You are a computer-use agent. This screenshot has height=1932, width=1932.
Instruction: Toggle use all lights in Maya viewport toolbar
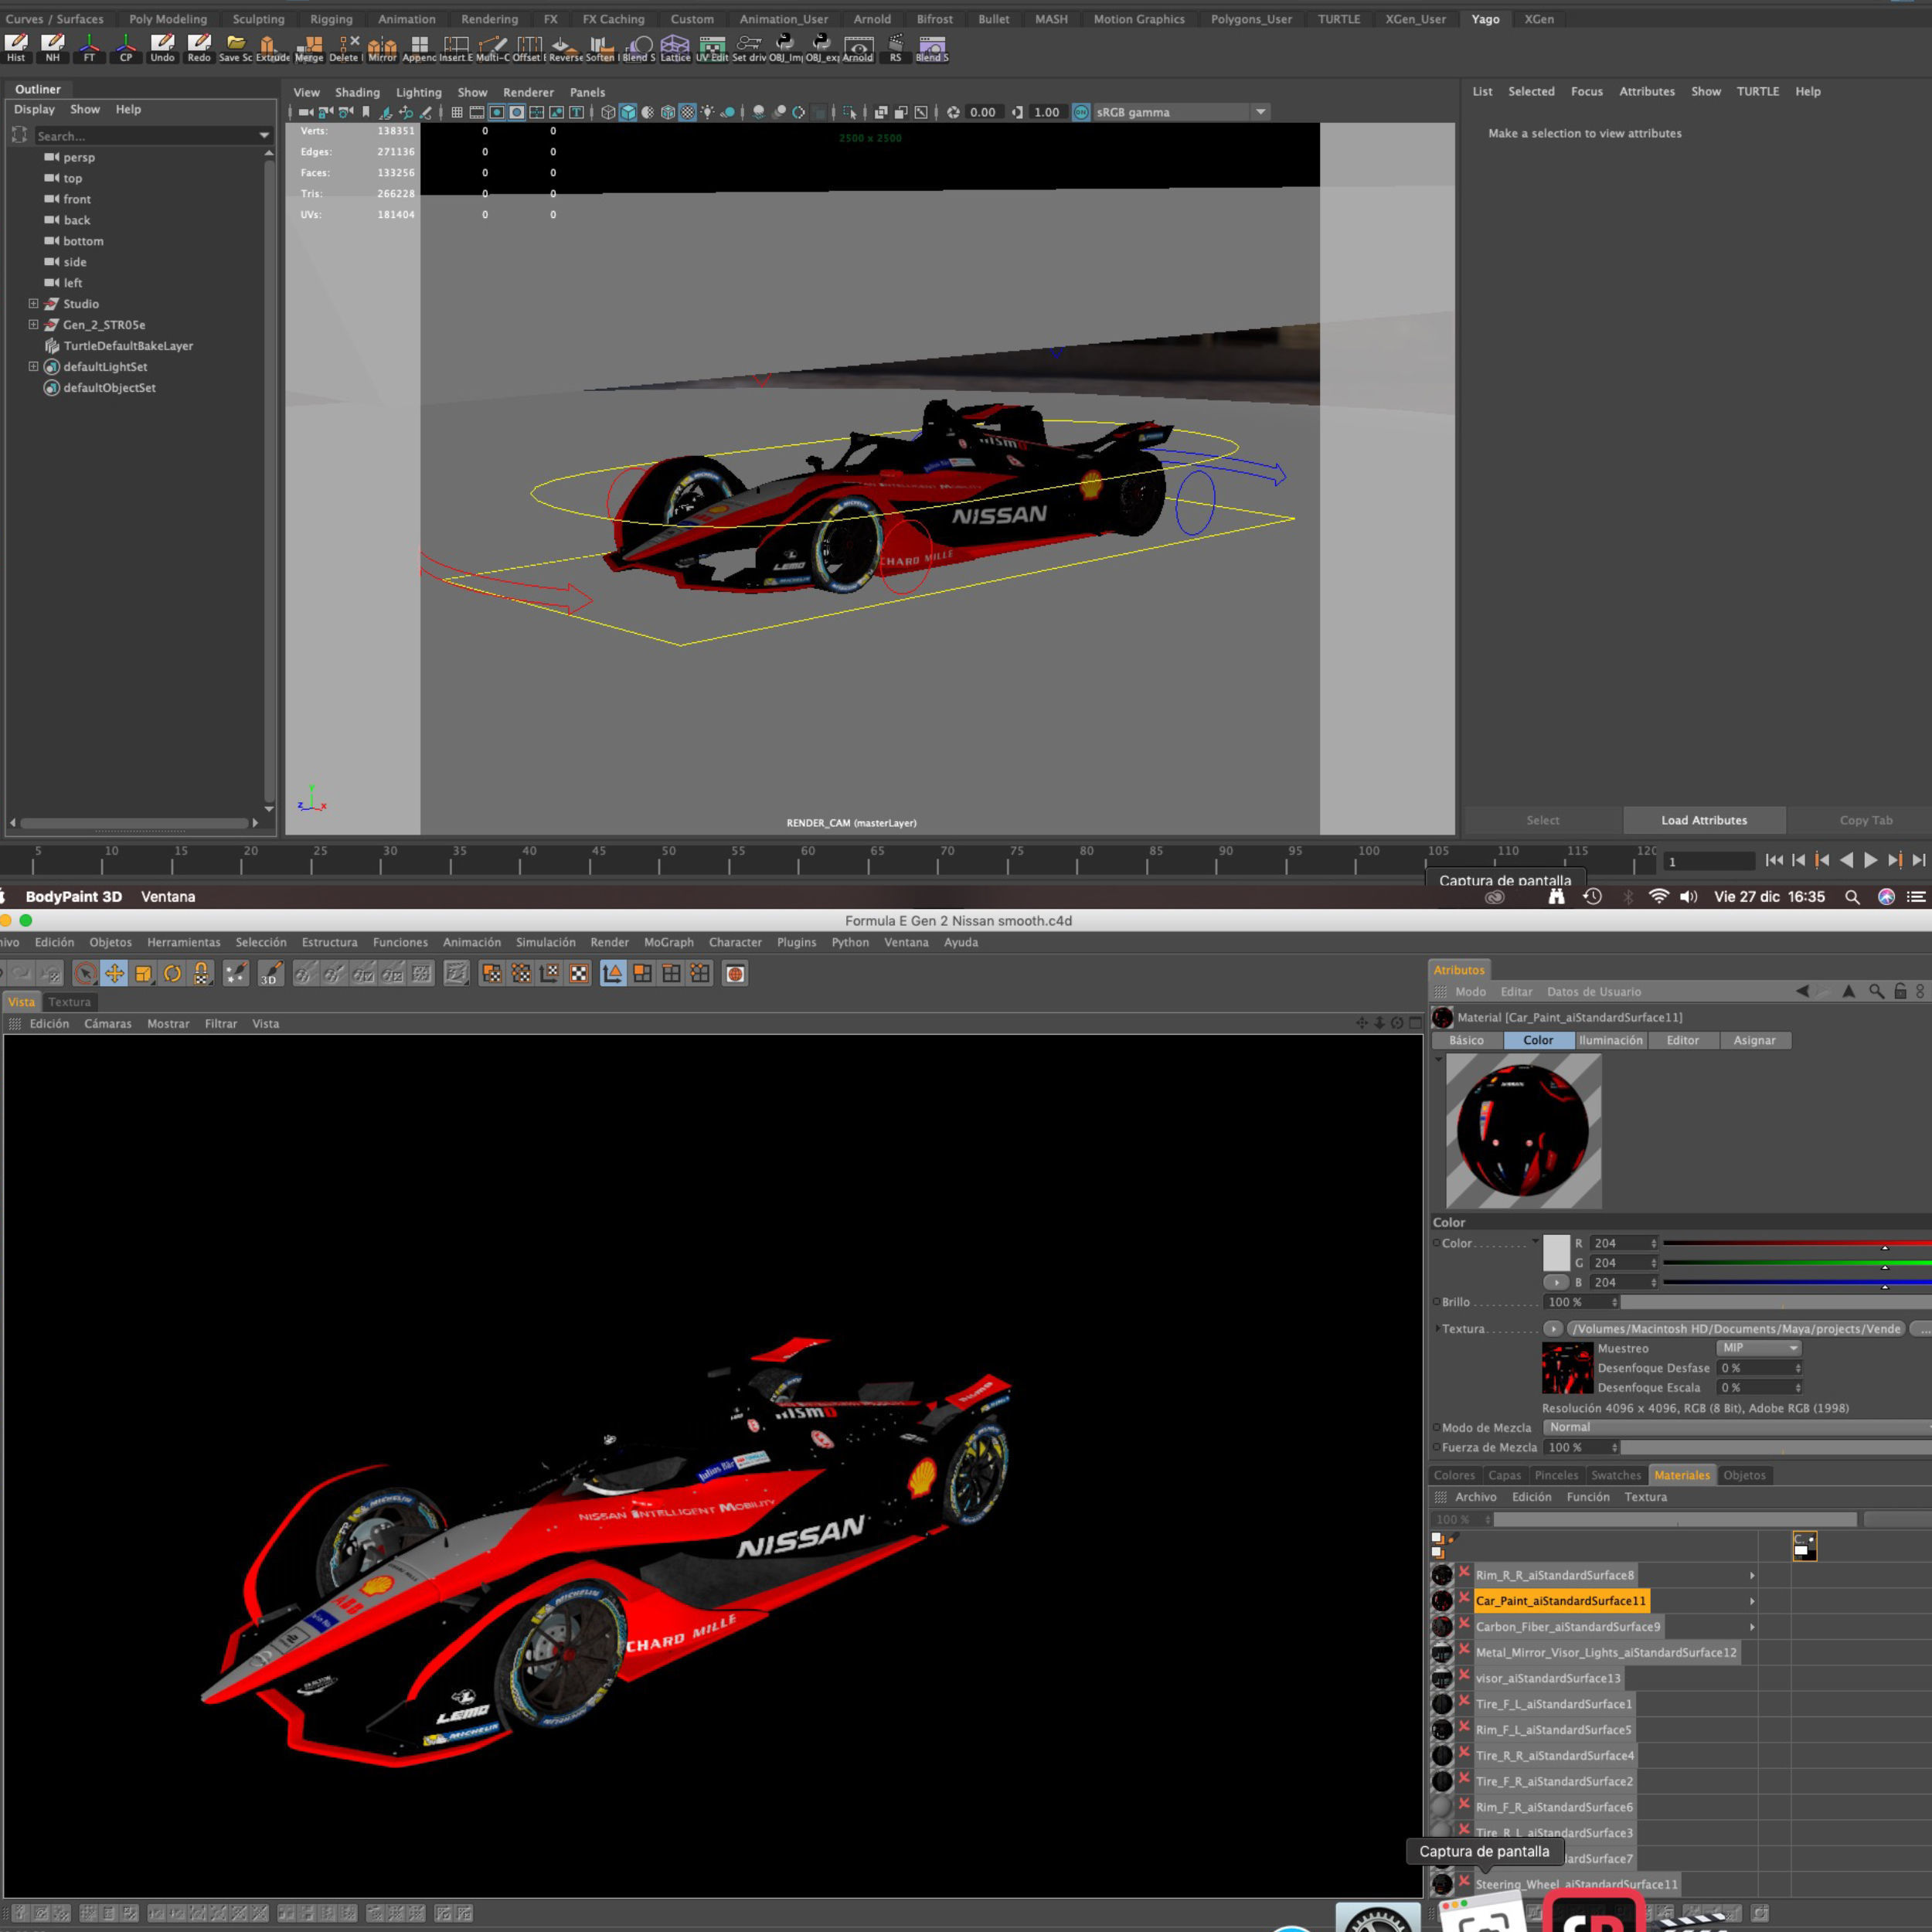click(708, 112)
